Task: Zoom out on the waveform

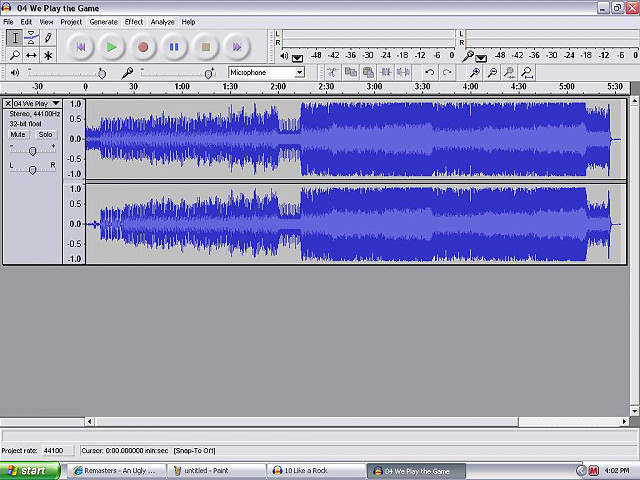Action: [x=492, y=73]
